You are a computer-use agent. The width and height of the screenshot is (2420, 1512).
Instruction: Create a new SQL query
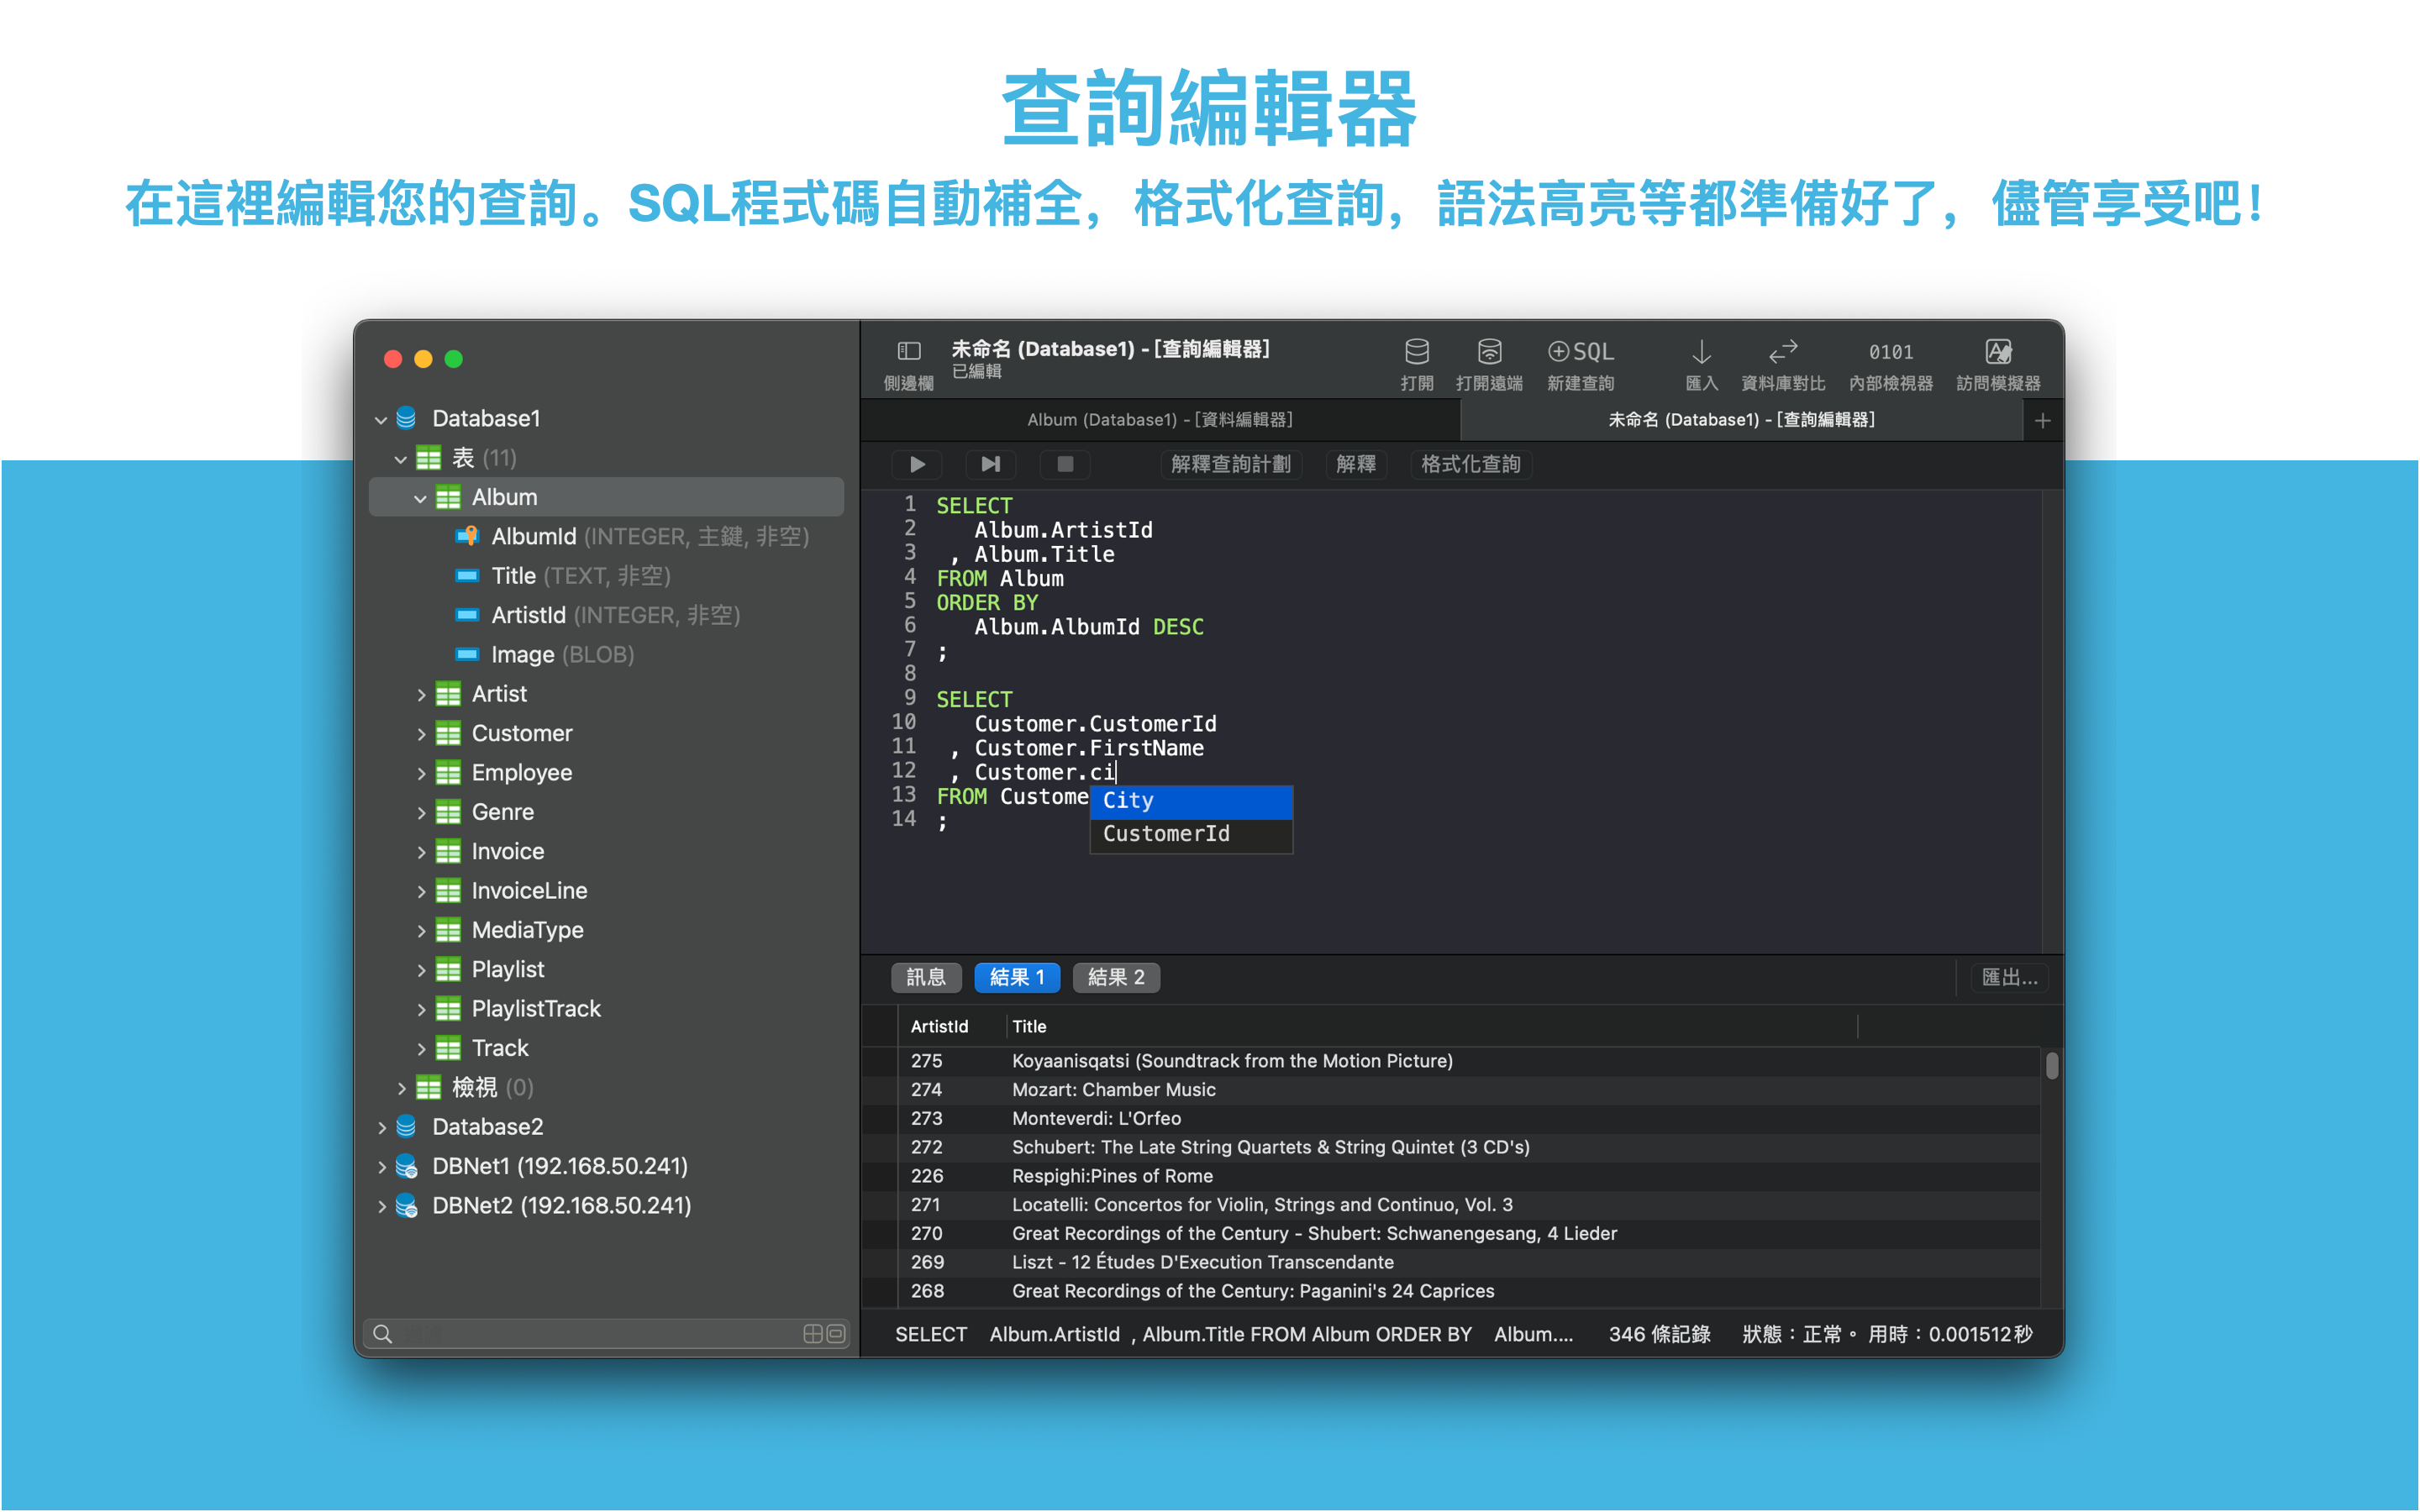(x=1580, y=352)
